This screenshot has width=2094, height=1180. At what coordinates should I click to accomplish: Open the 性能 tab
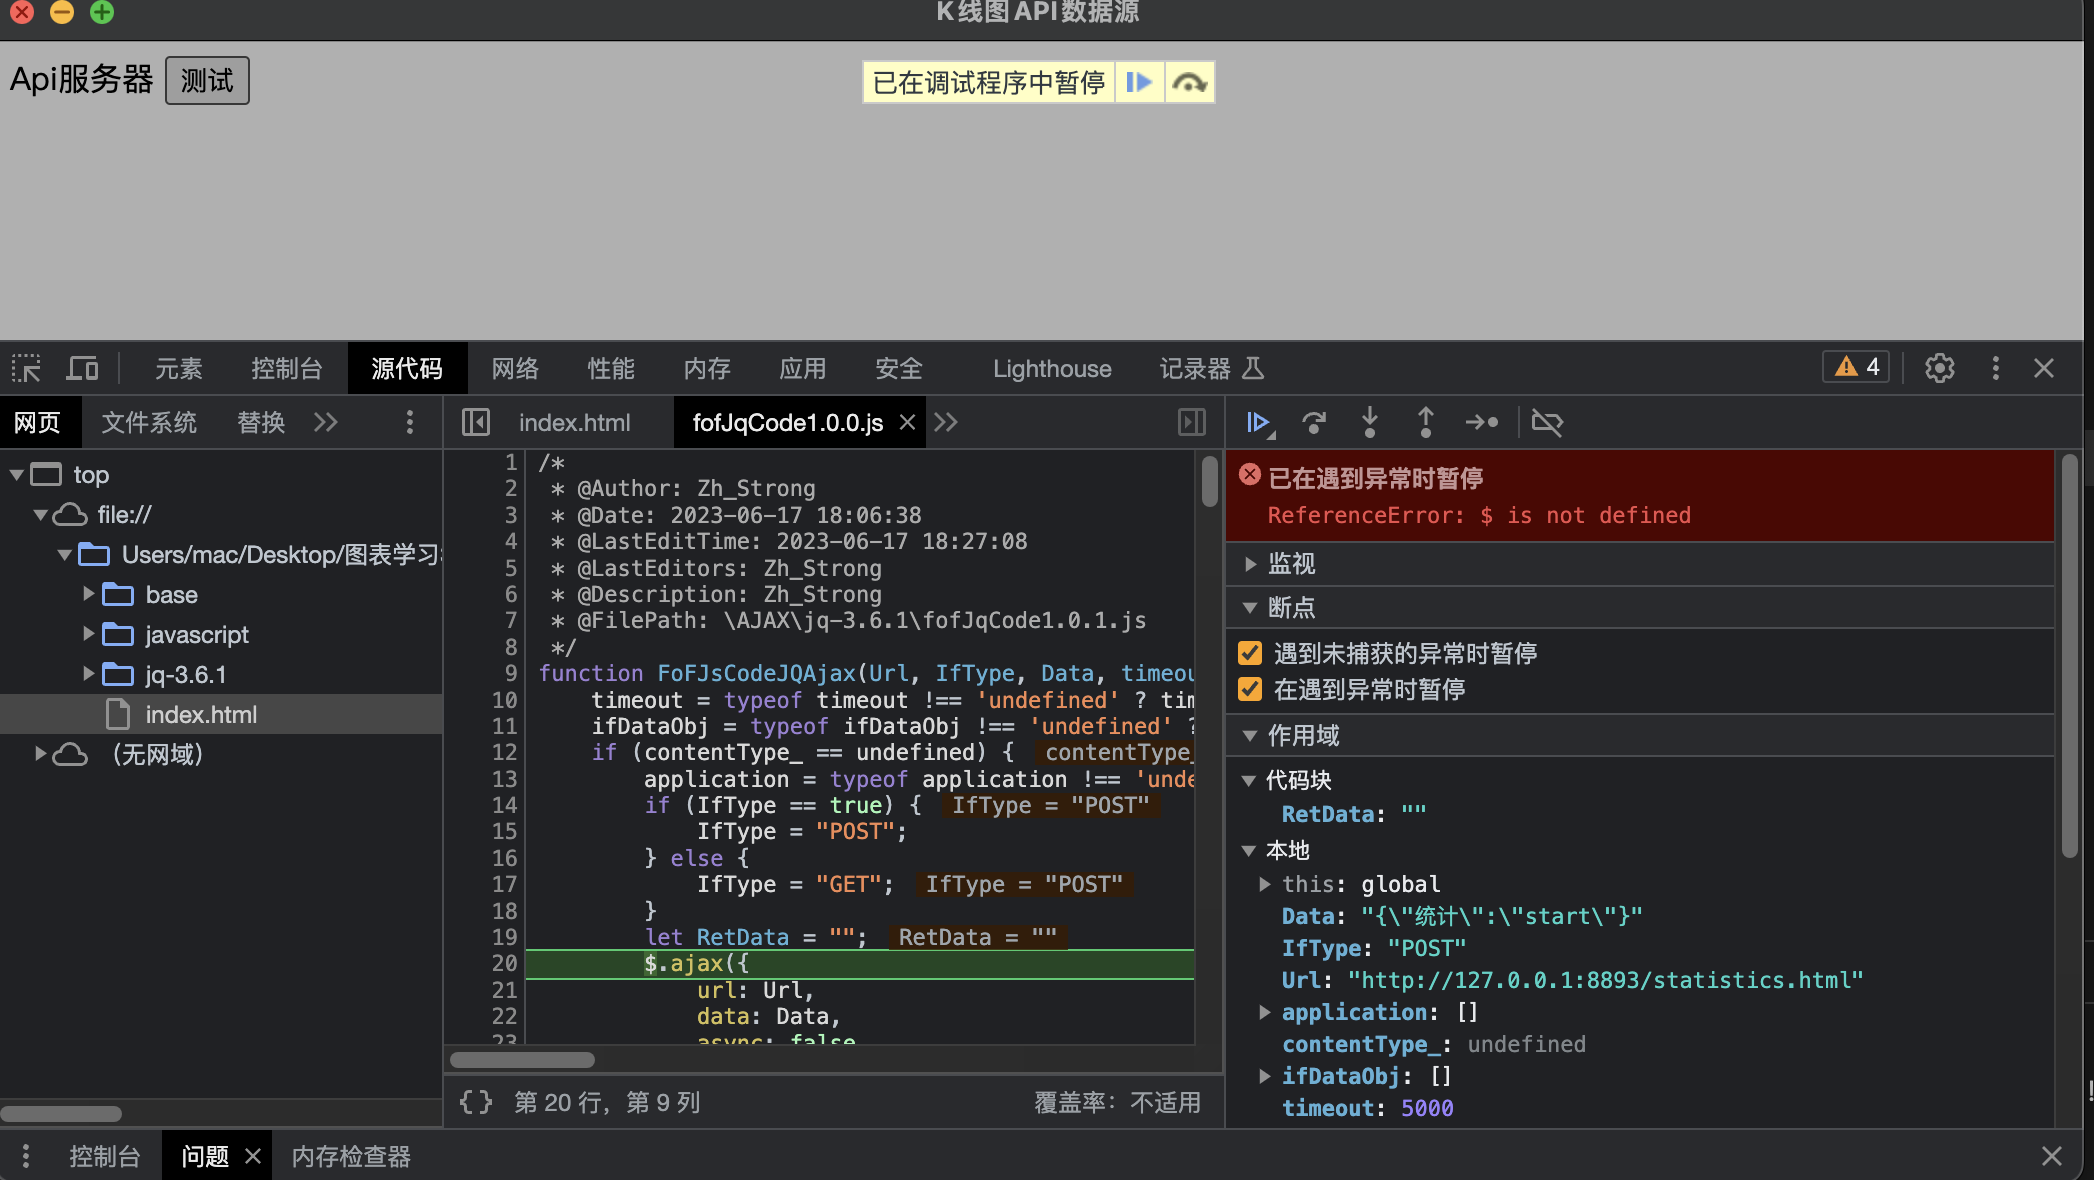tap(611, 368)
